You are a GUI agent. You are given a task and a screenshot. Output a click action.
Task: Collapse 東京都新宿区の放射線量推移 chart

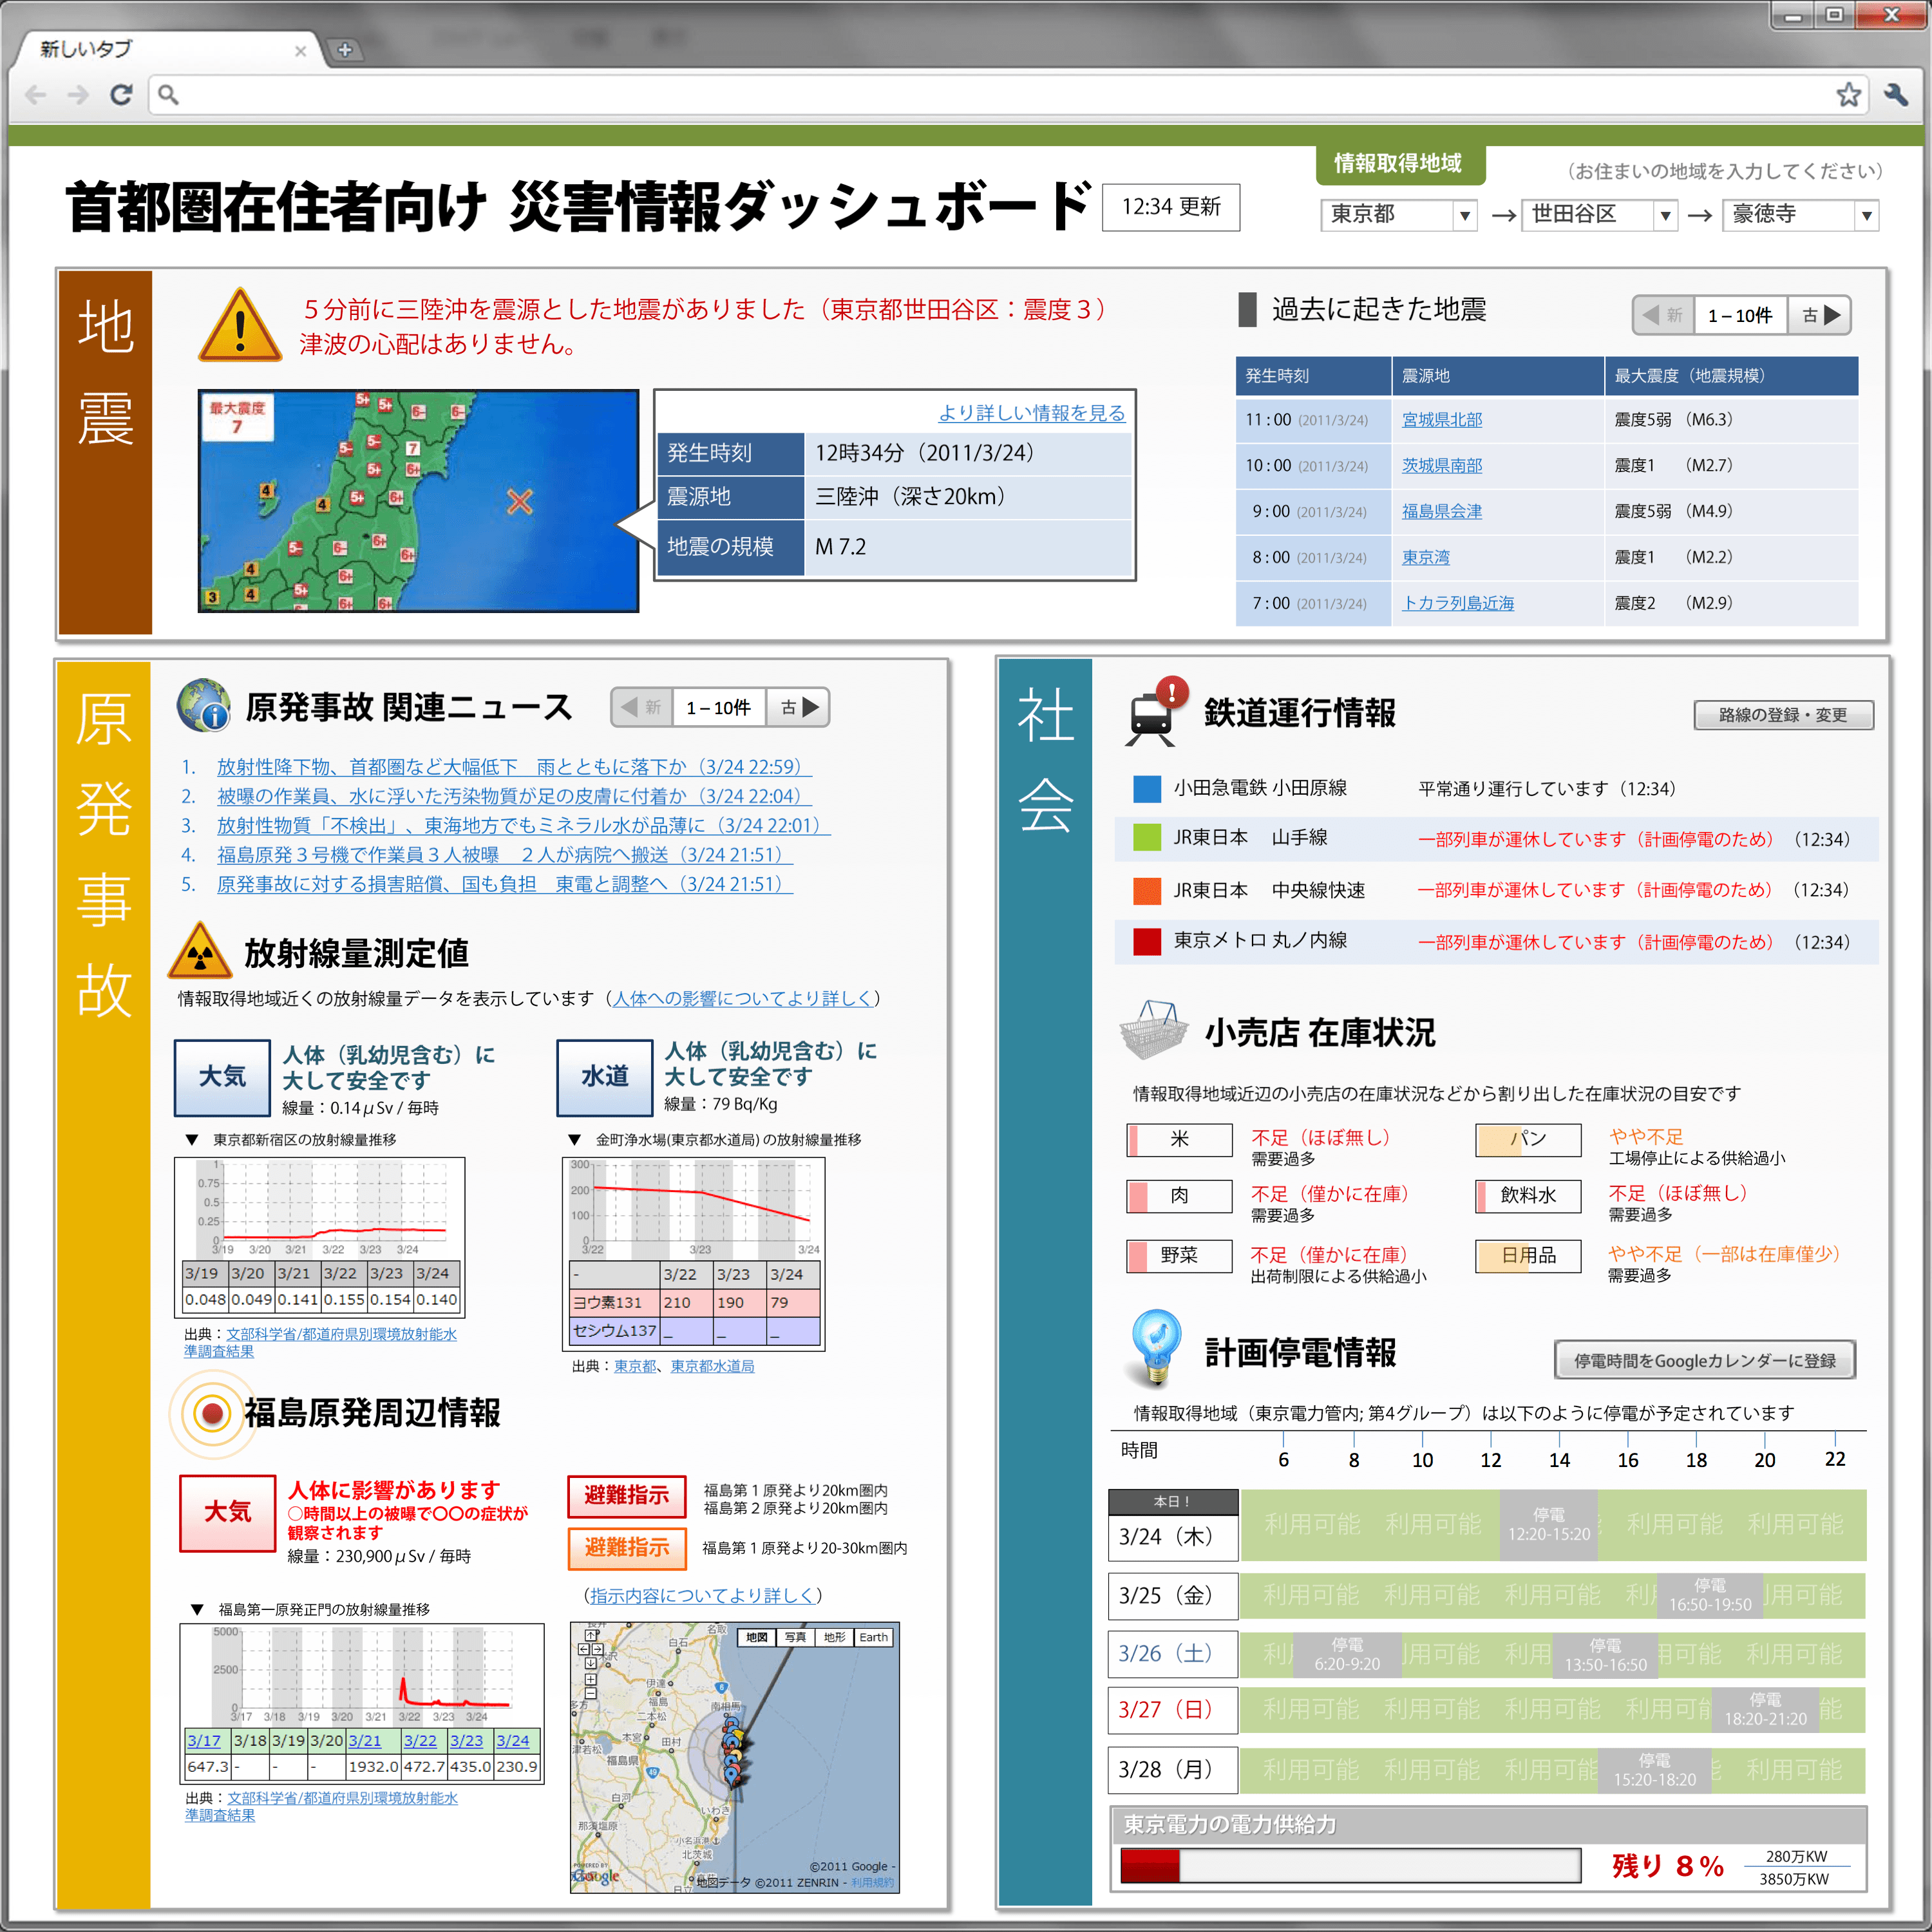(191, 1140)
